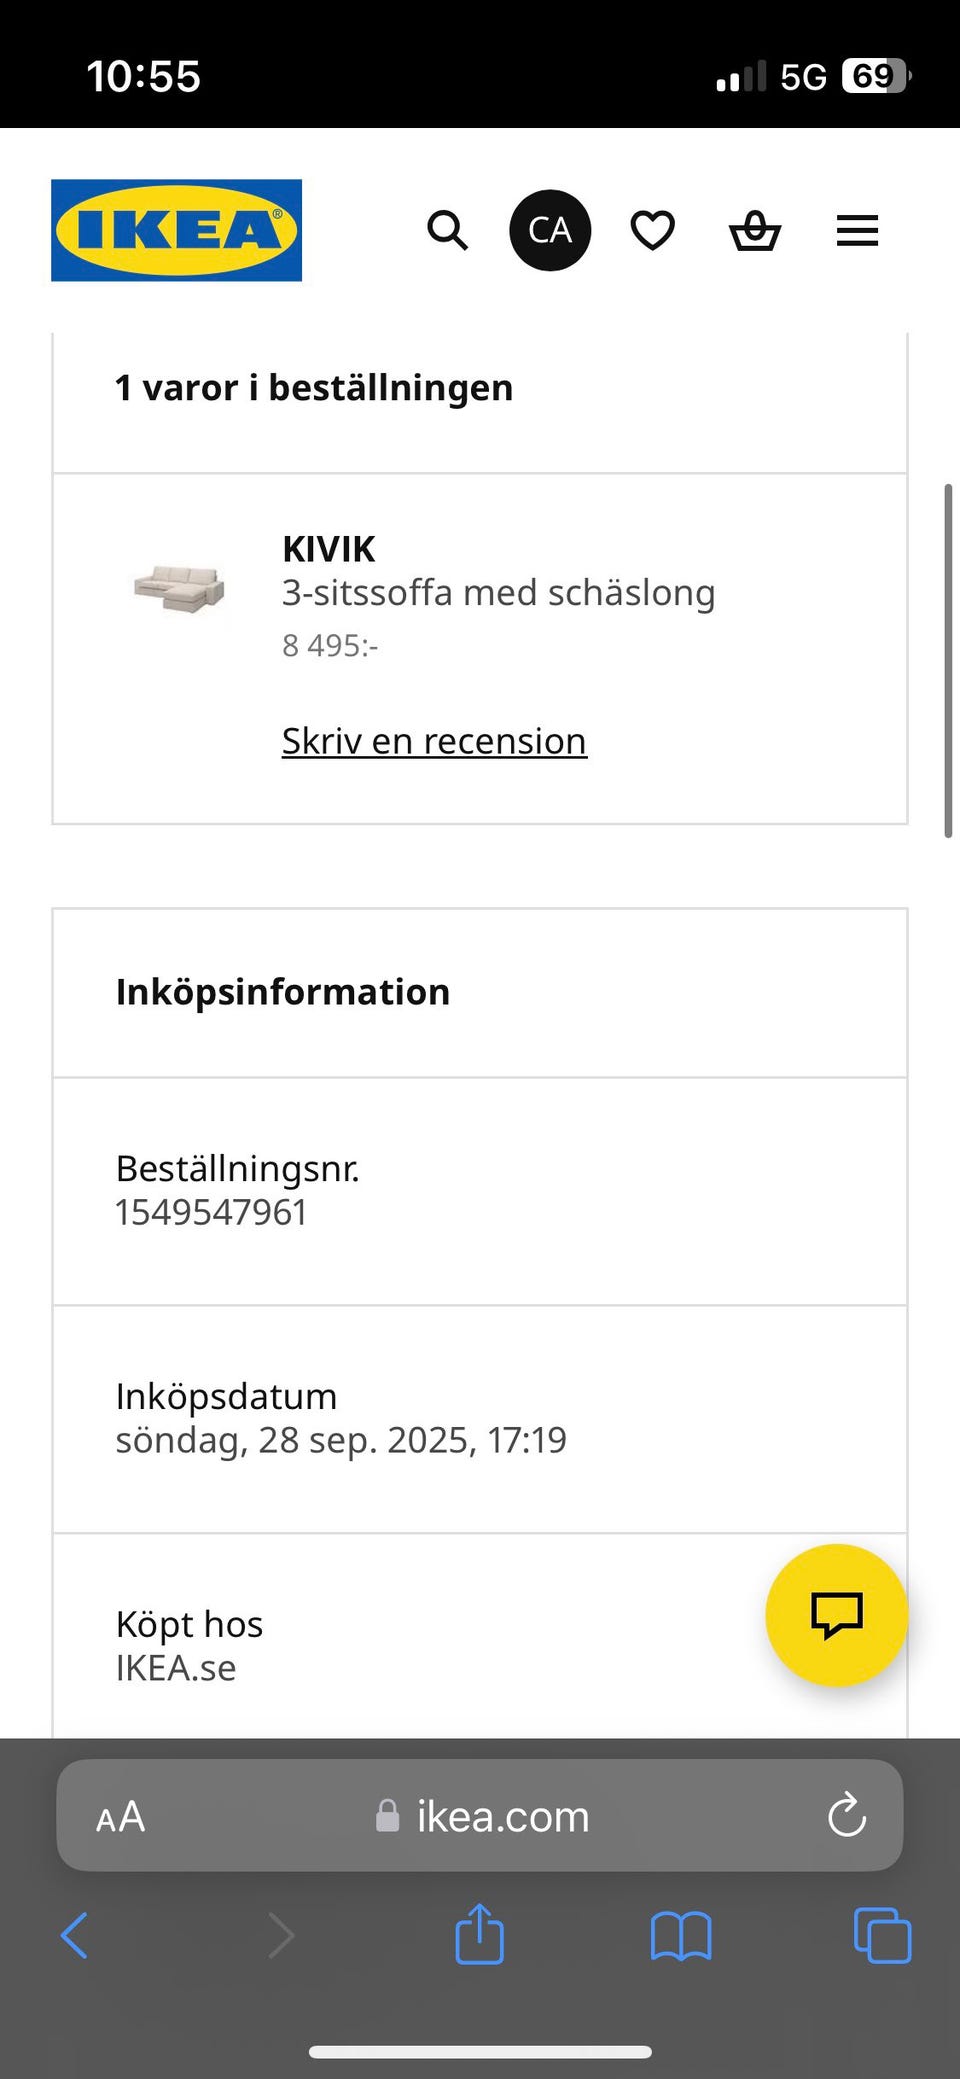
Task: Tap the Safari forward arrow
Action: 281,1935
